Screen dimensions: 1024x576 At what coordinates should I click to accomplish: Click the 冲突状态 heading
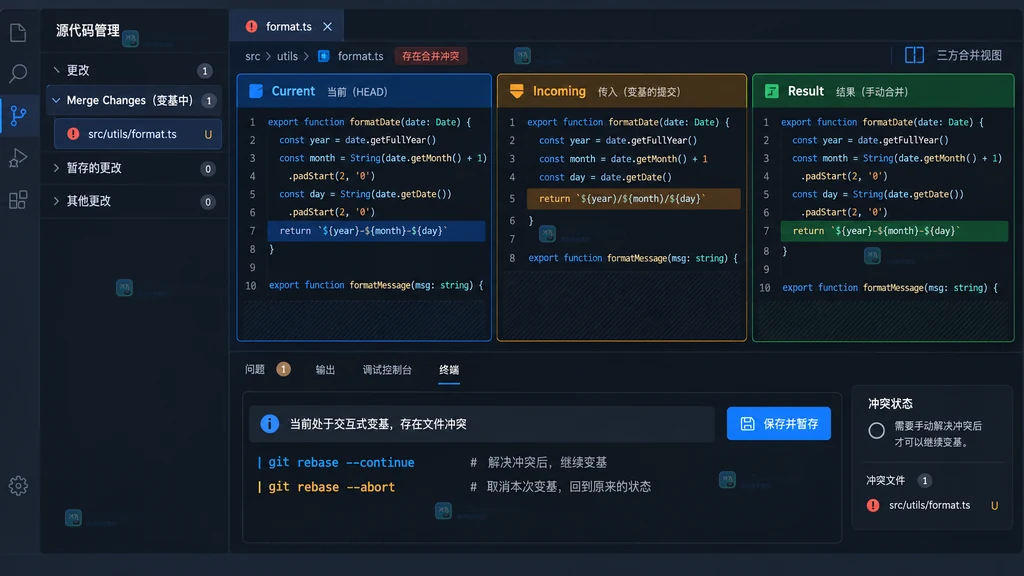click(x=890, y=404)
